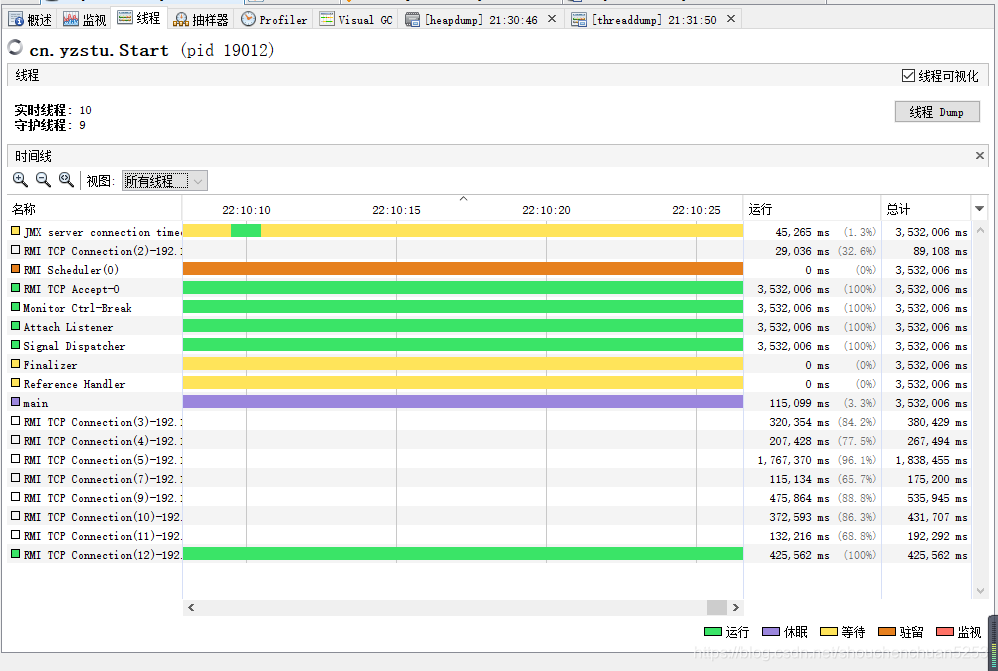Screen dimensions: 998x671
Task: Click the zoom-to-fit timeline icon
Action: (66, 180)
